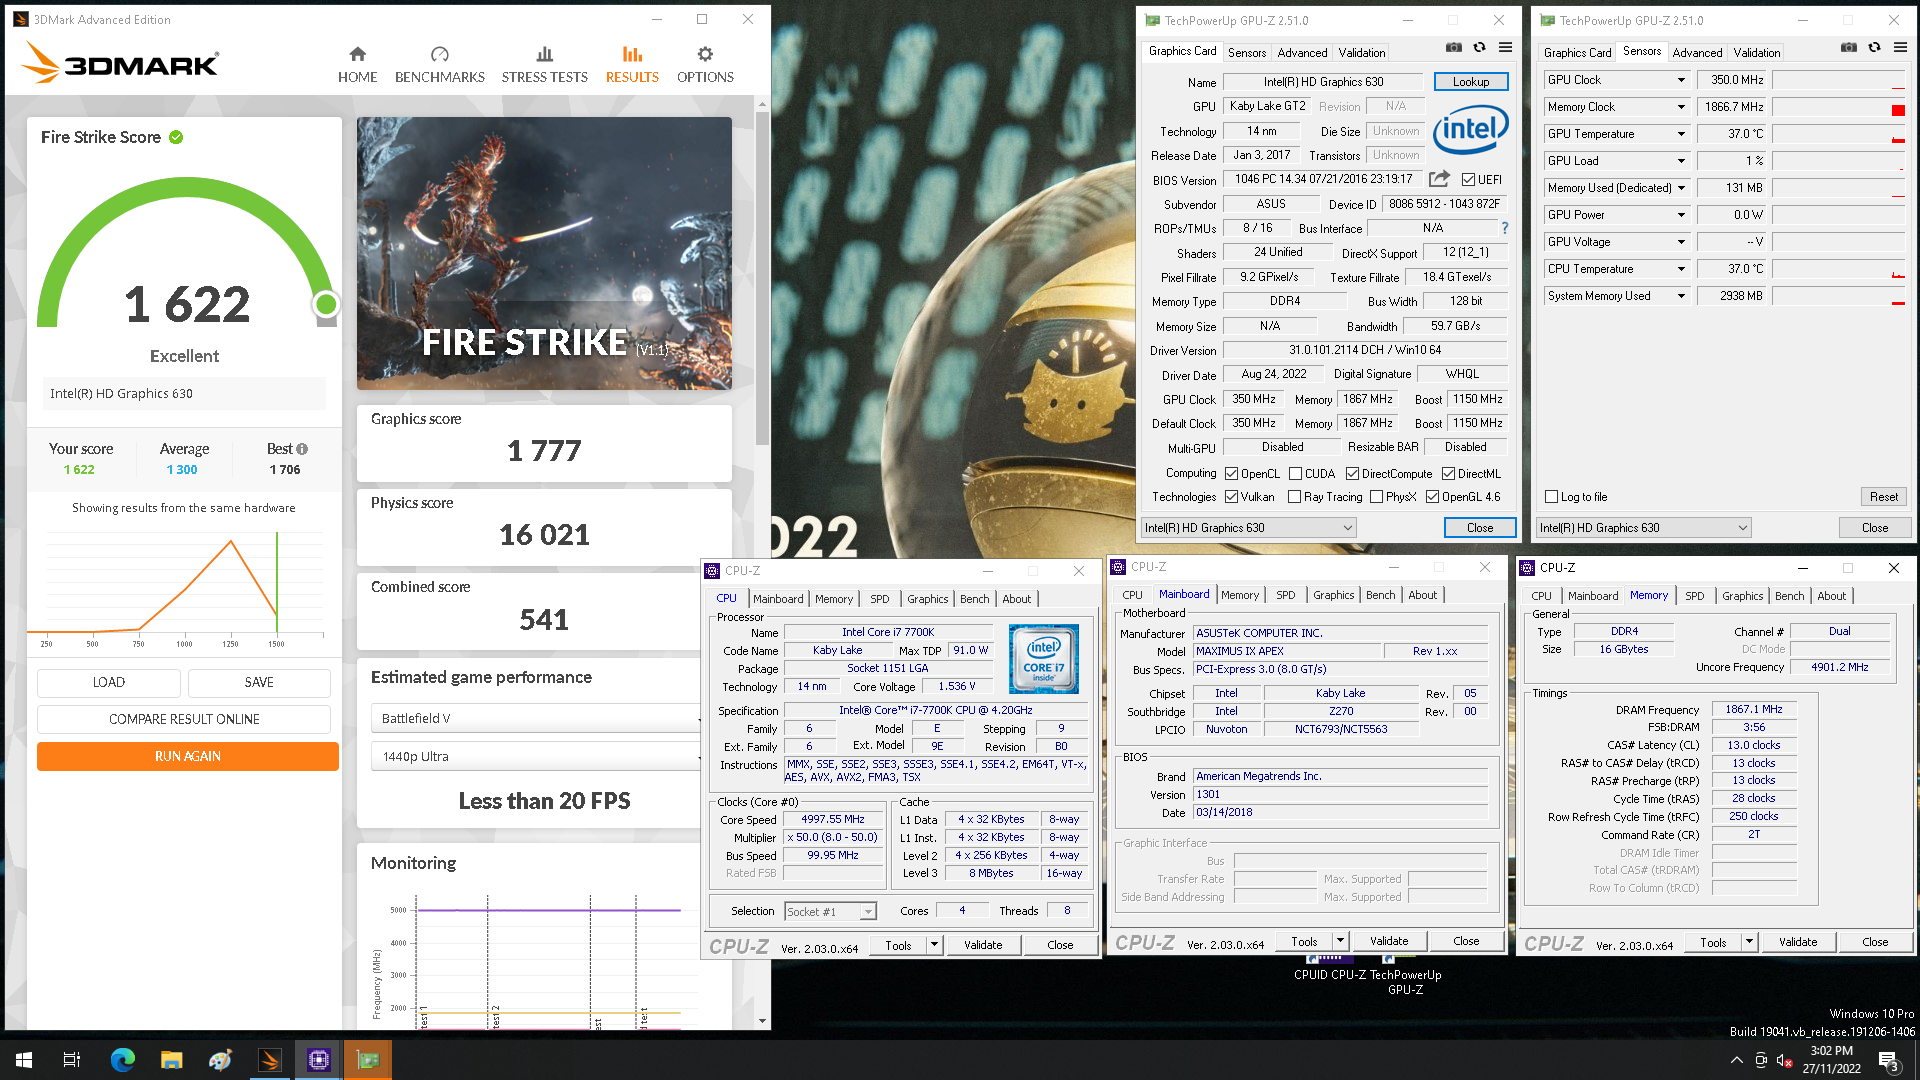Take screenshot in GPU-Z Graphics Card window
This screenshot has height=1080, width=1920.
point(1454,47)
